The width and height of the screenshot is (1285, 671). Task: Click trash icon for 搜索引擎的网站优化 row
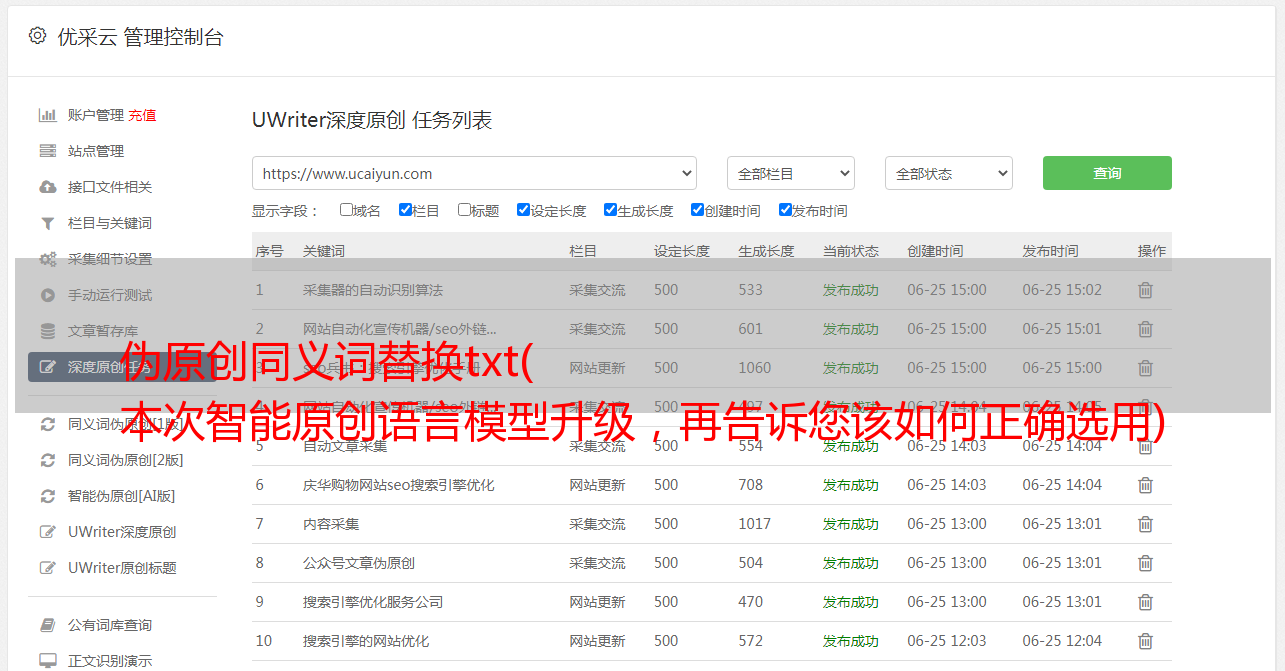pos(1145,641)
